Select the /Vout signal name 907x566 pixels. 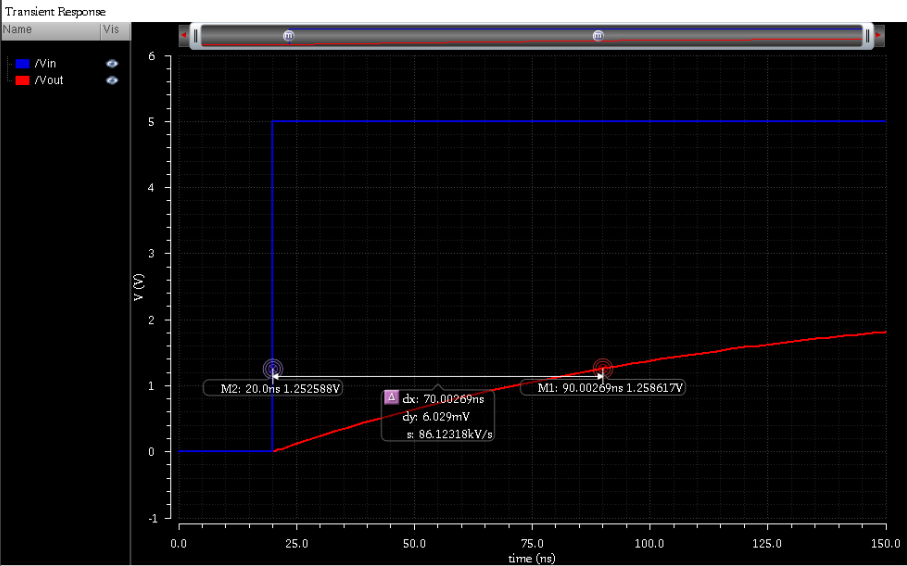tap(49, 80)
